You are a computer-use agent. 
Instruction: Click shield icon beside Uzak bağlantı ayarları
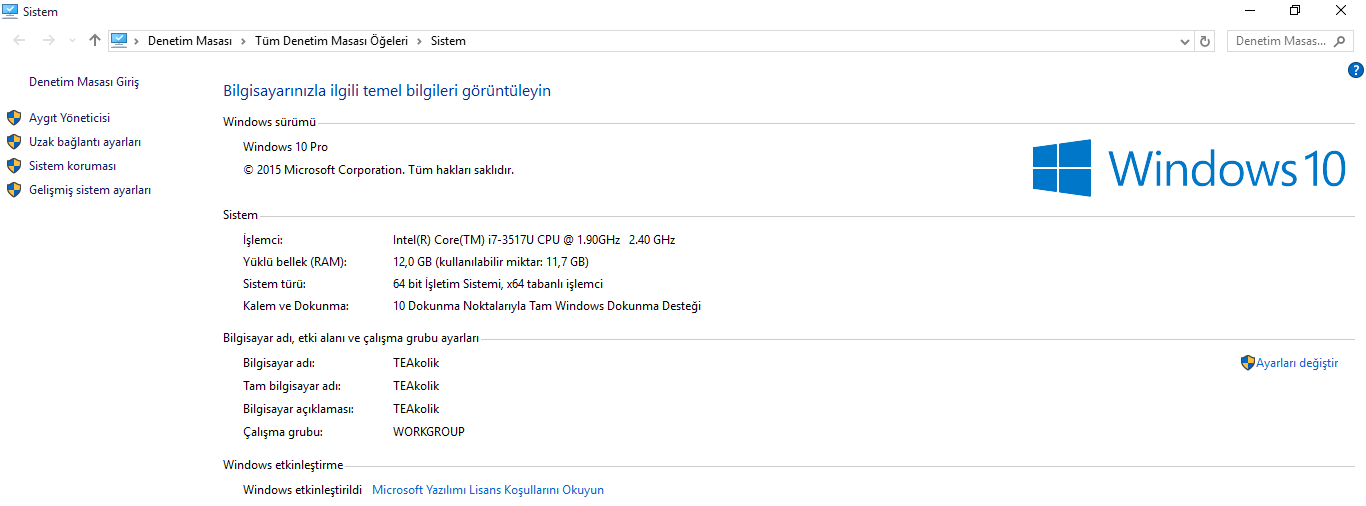14,142
